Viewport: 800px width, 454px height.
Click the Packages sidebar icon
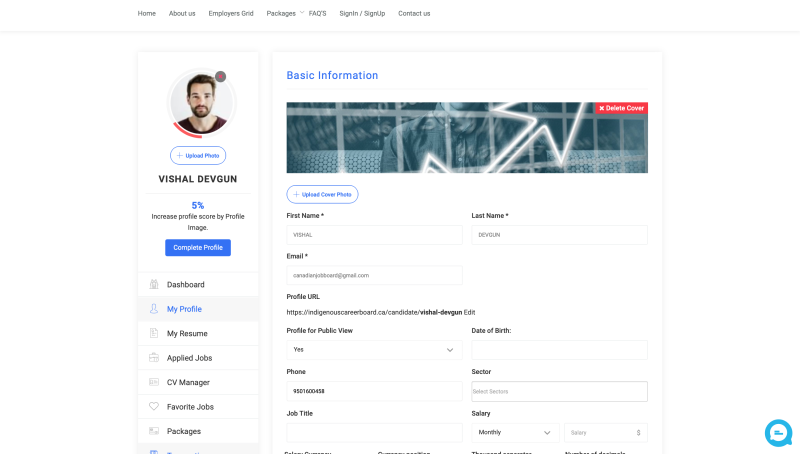click(x=154, y=431)
